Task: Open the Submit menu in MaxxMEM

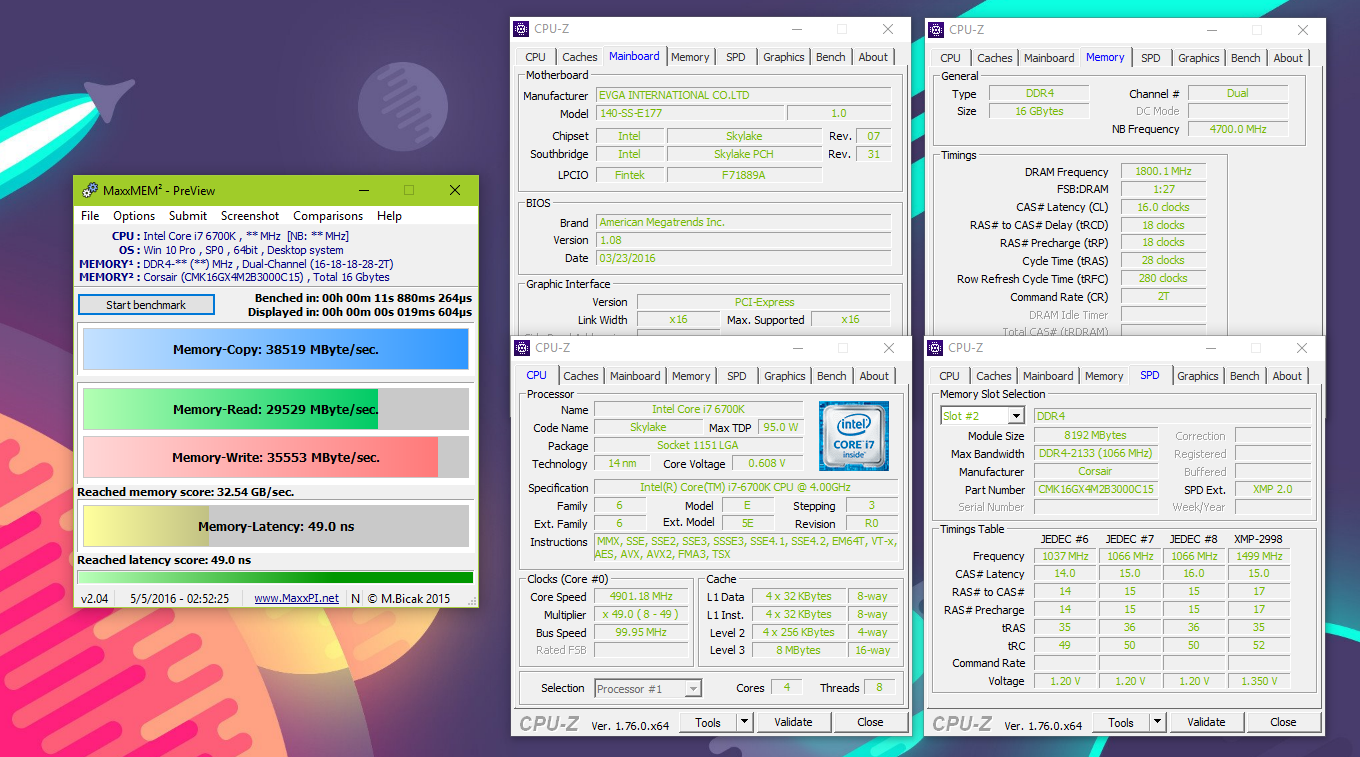Action: tap(188, 215)
